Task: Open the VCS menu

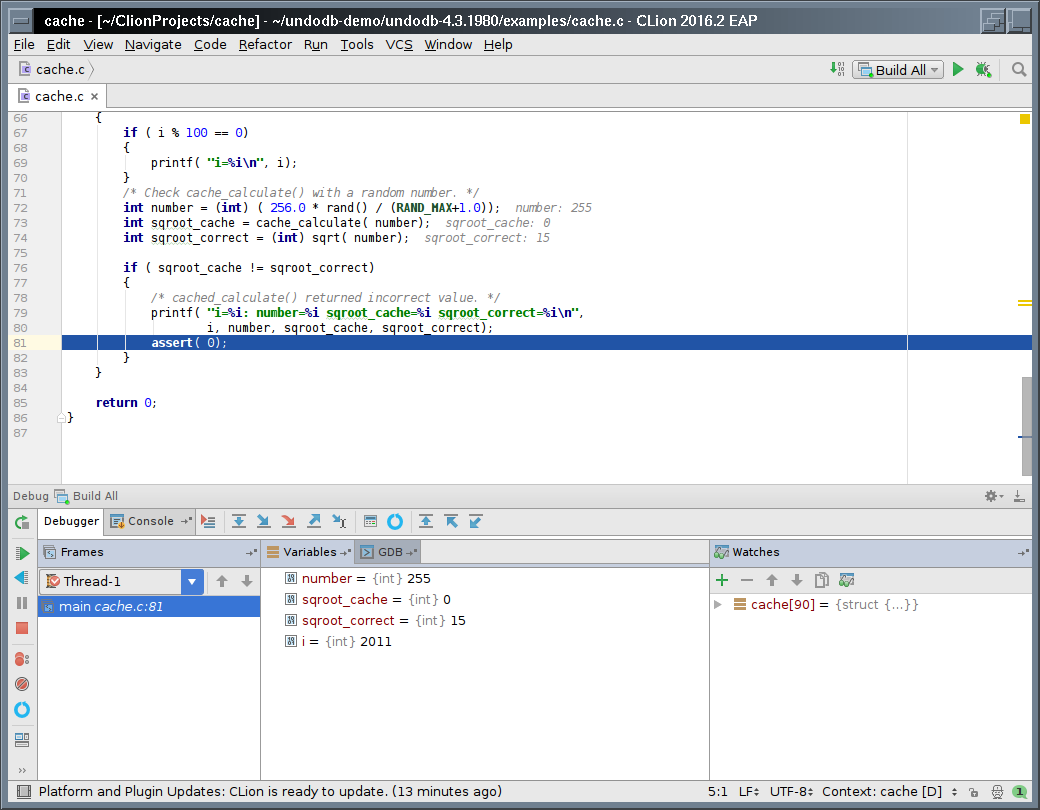Action: point(399,44)
